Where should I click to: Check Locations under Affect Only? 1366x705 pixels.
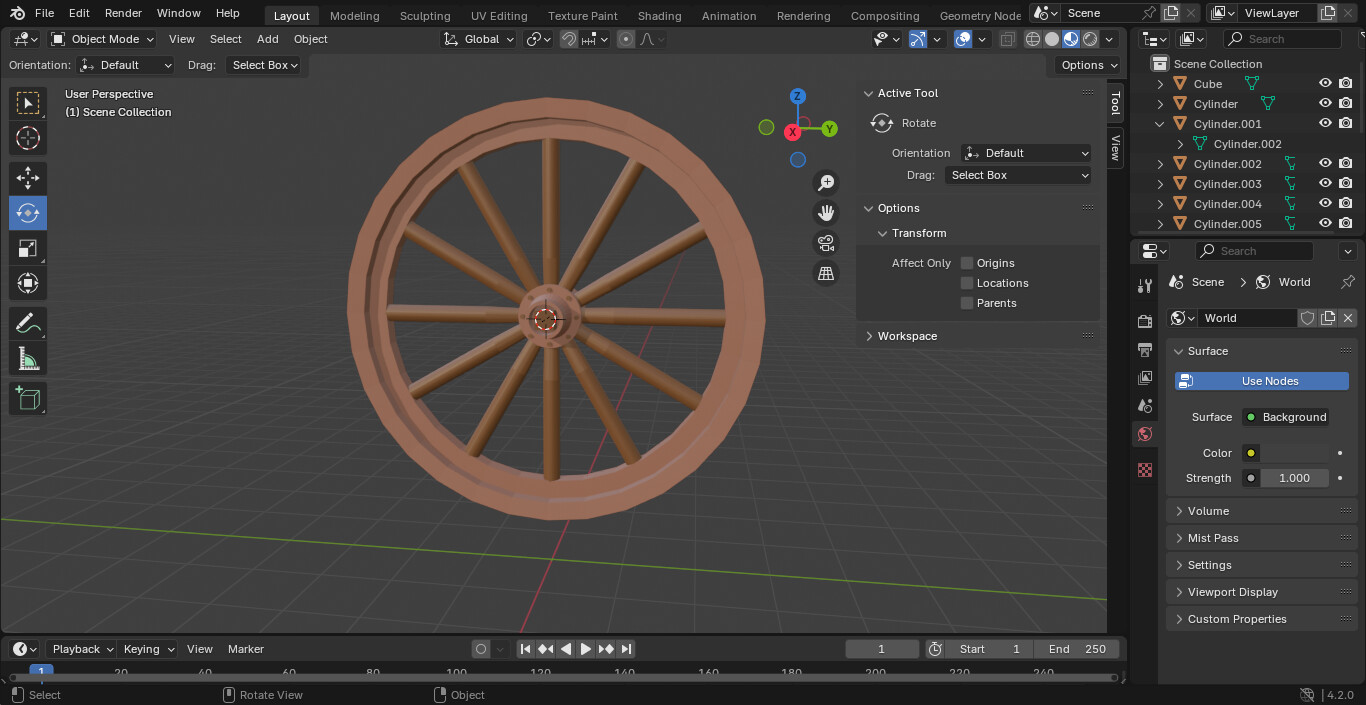pos(966,283)
